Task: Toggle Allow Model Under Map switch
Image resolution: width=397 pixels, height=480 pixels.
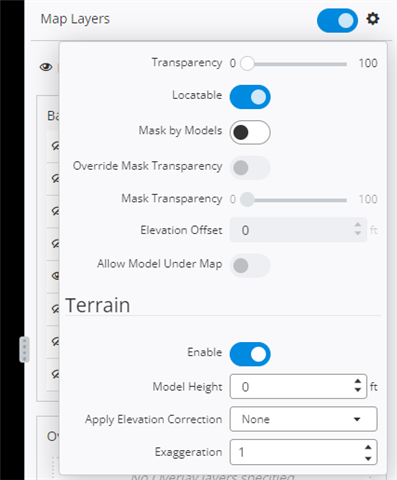Action: (x=250, y=266)
